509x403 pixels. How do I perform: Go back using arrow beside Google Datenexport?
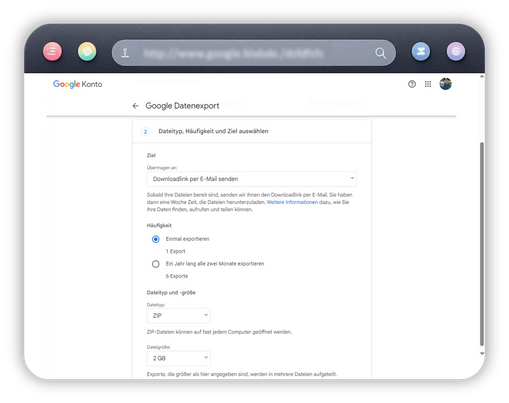coord(135,106)
